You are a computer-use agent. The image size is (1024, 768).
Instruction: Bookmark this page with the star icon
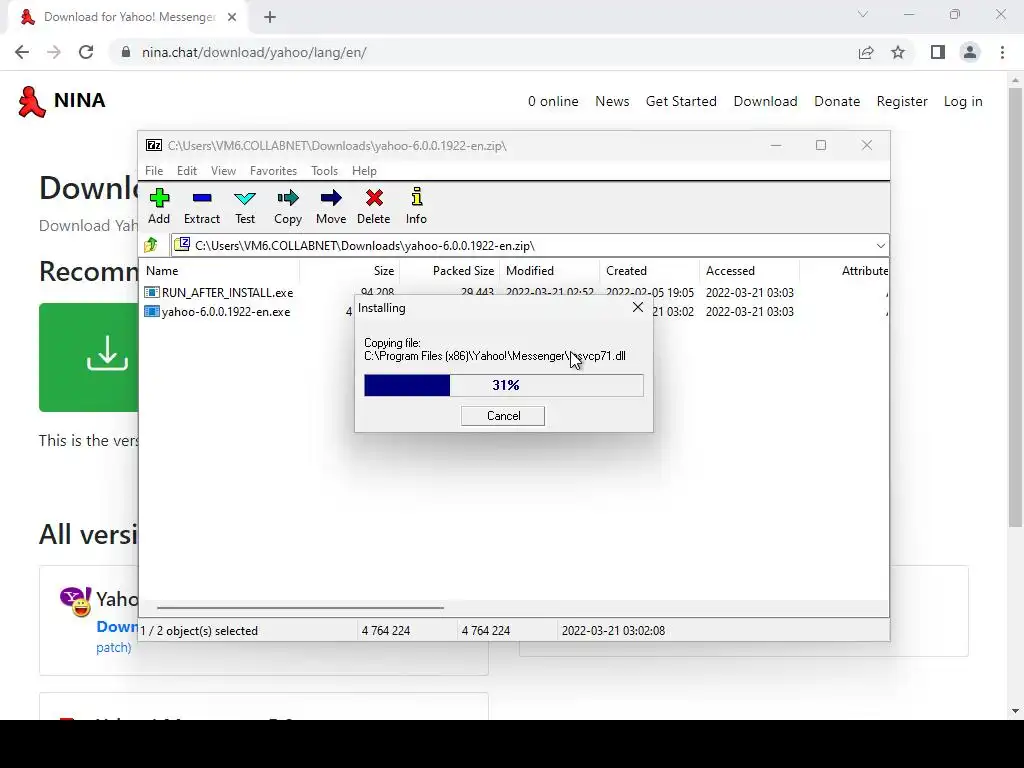tap(898, 52)
